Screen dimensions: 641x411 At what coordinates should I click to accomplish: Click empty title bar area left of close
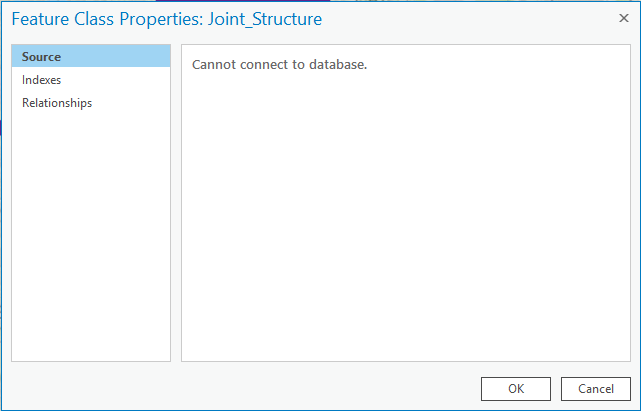tap(470, 19)
